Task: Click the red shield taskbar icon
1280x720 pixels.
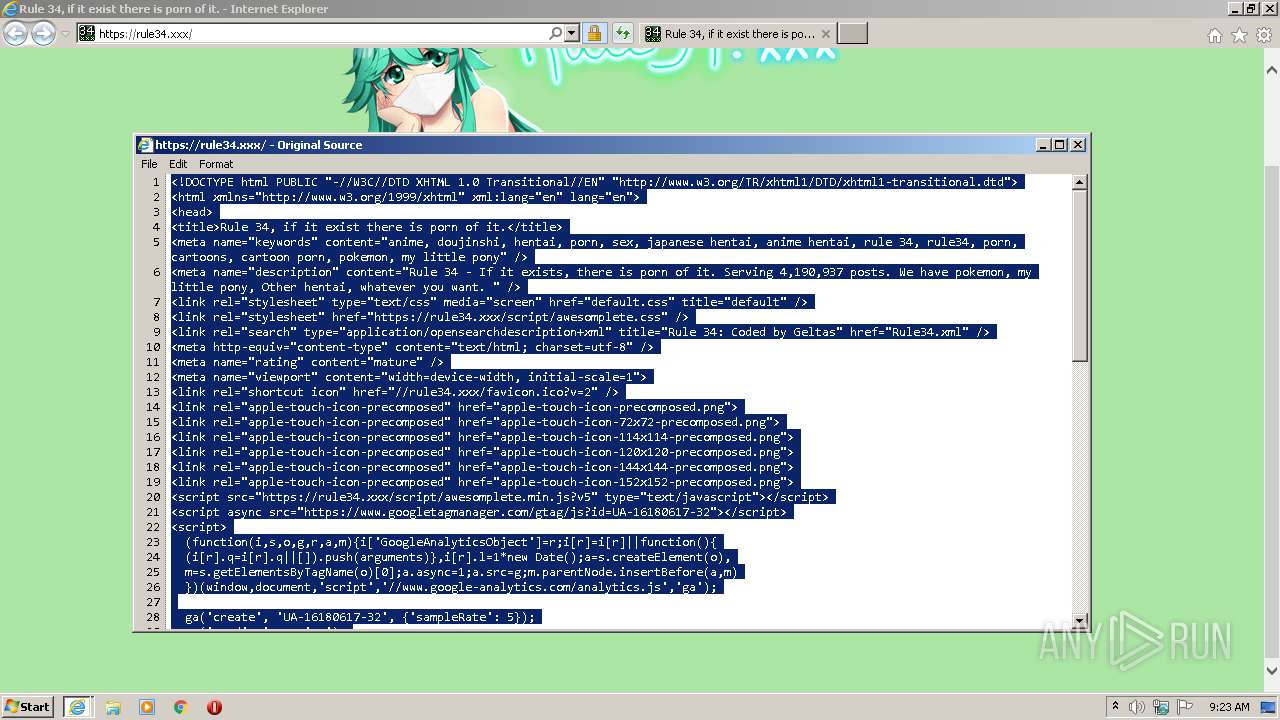Action: click(214, 707)
